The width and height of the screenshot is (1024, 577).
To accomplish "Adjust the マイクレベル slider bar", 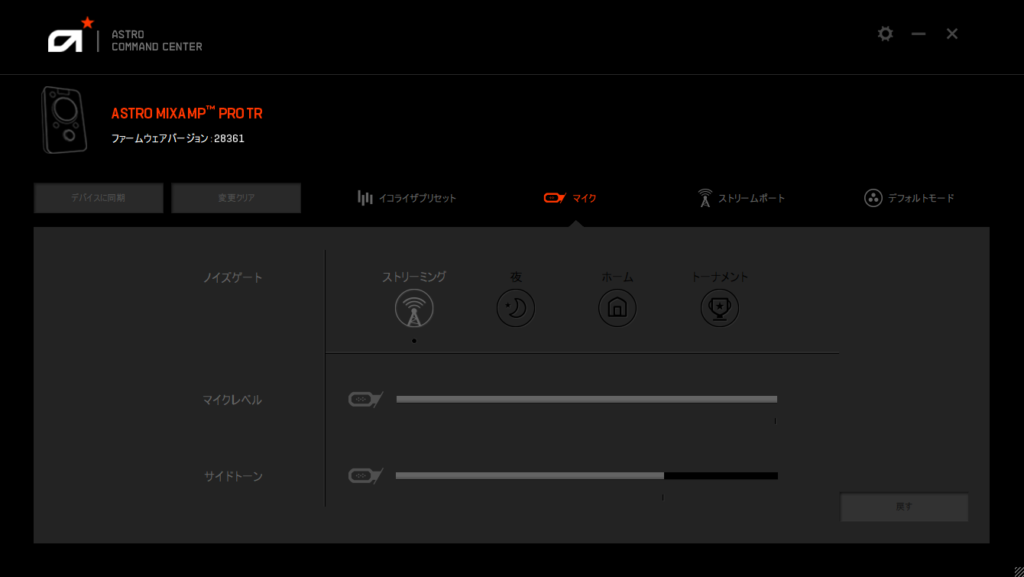I will pyautogui.click(x=586, y=399).
